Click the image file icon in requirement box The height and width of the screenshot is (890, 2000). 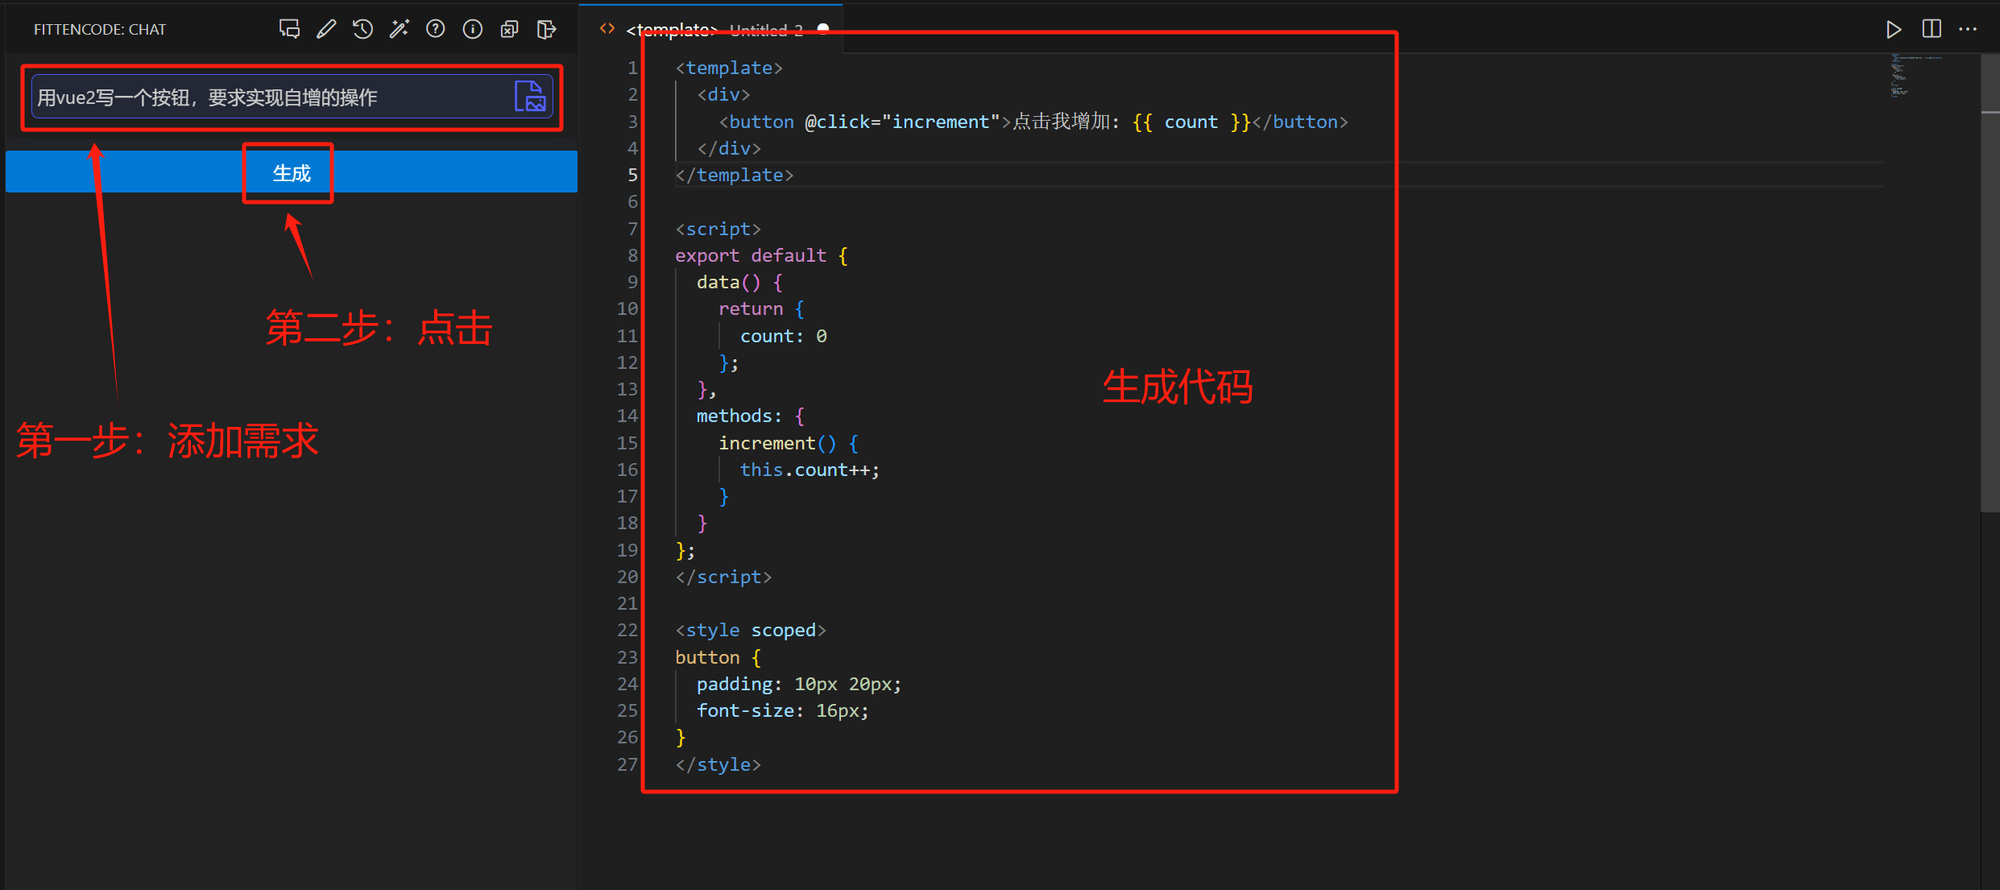pyautogui.click(x=530, y=96)
